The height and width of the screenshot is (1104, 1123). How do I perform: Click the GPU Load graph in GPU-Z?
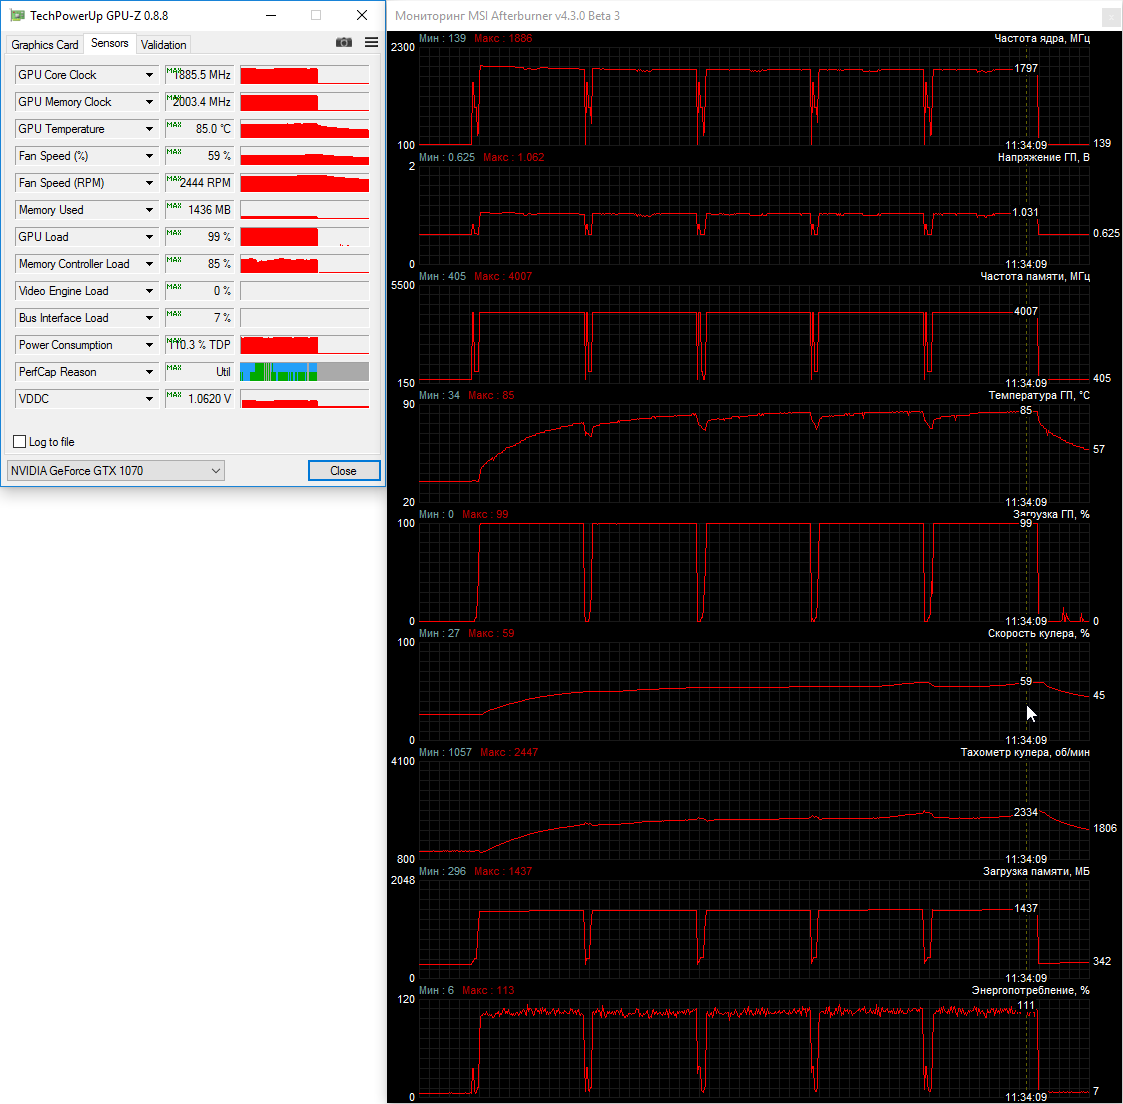coord(304,237)
